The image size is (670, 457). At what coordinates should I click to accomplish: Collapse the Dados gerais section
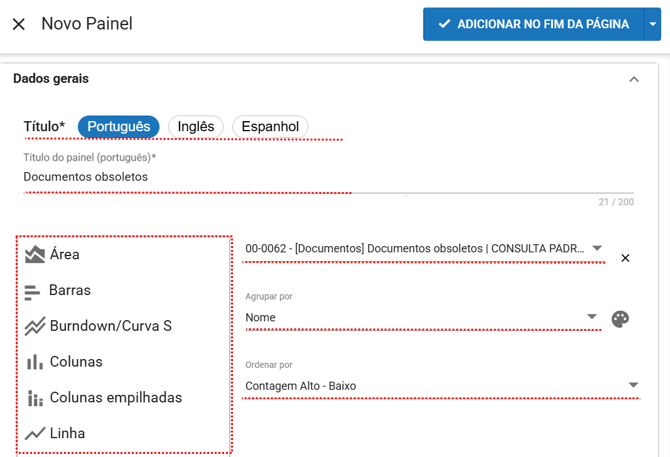click(633, 79)
